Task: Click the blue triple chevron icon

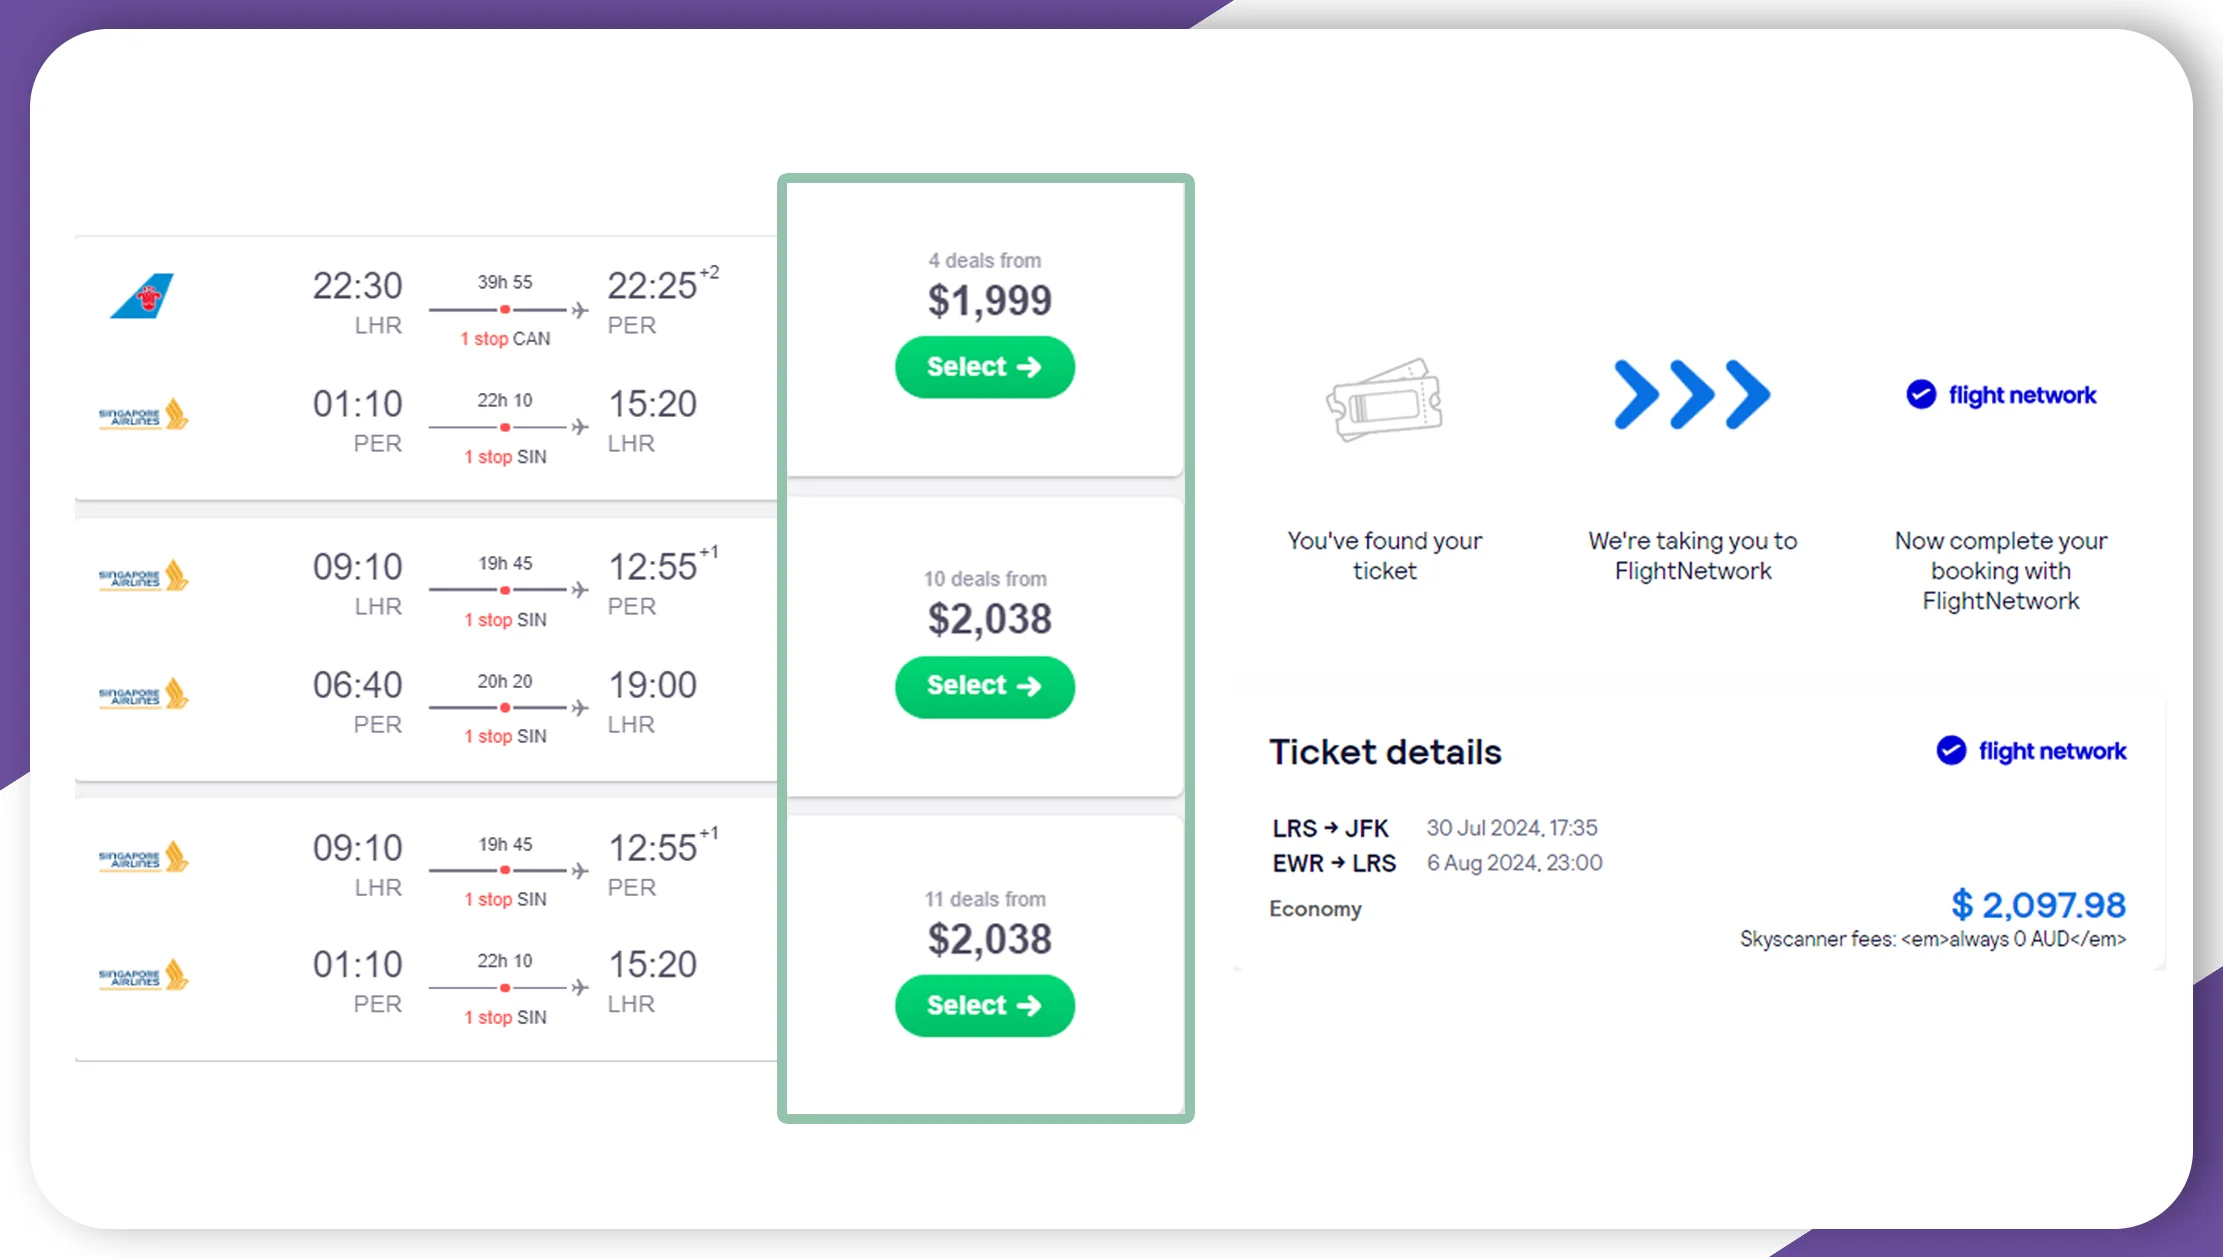Action: coord(1691,395)
